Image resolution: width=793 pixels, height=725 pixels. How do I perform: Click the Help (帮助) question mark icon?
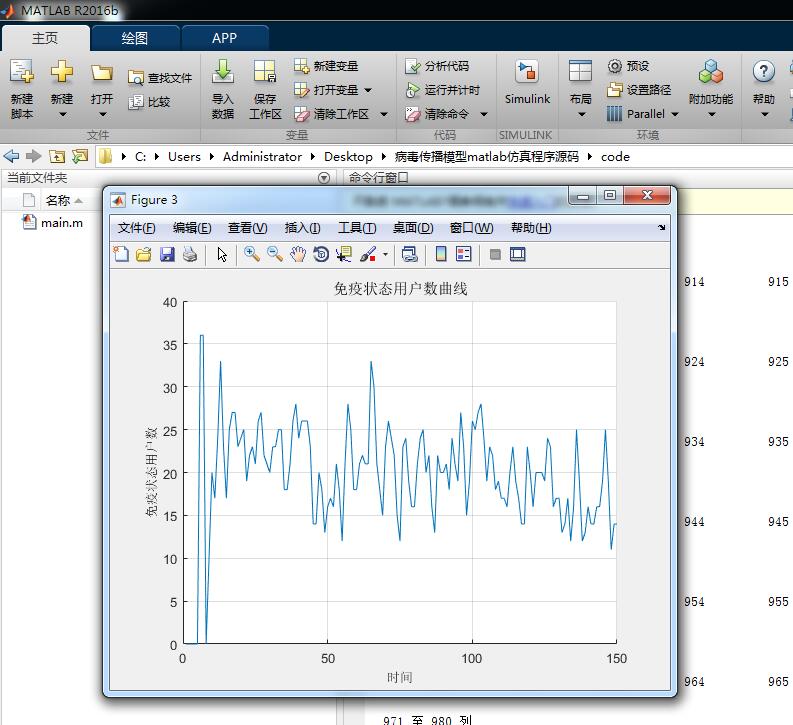764,71
